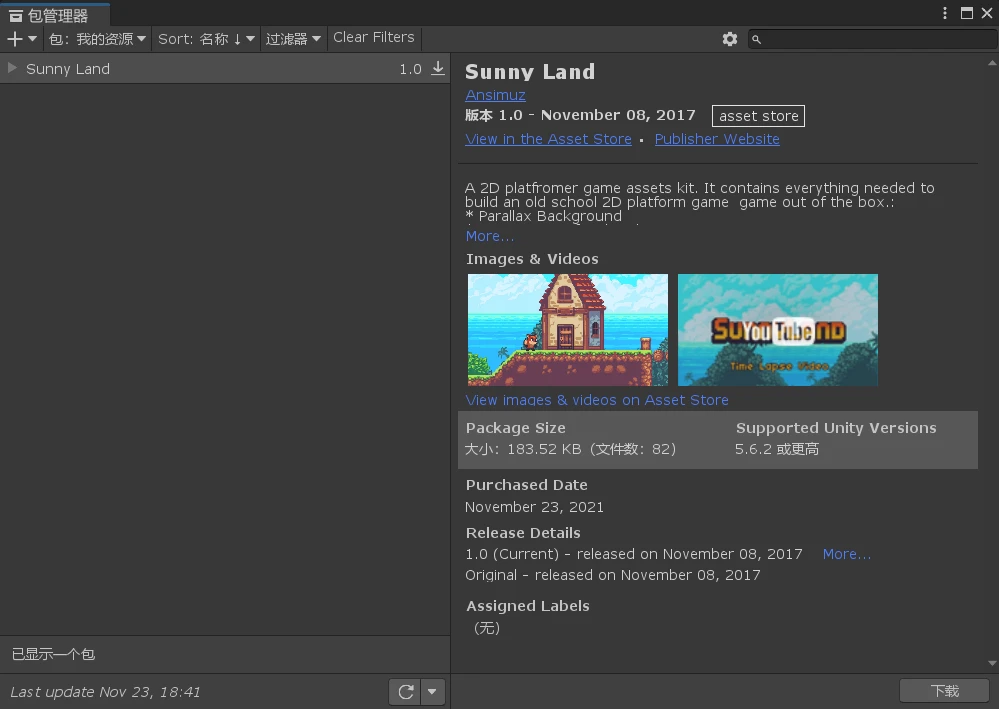
Task: Open the Publisher Website link
Action: click(717, 139)
